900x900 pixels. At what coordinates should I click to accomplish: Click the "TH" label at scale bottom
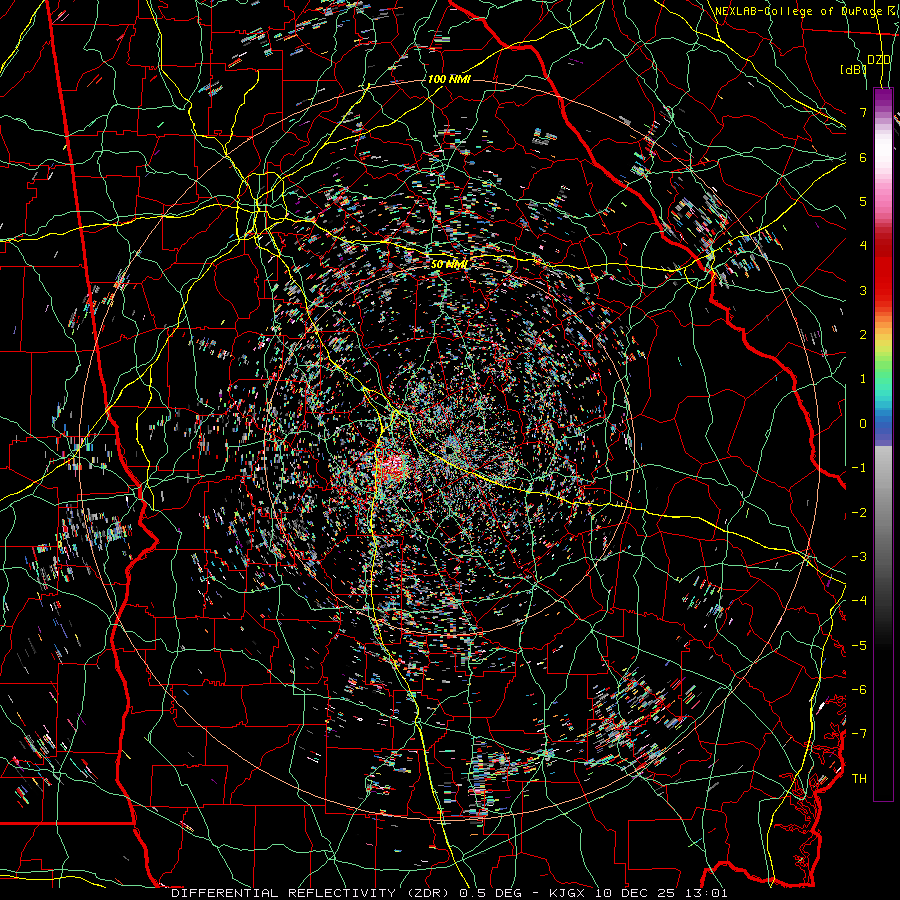click(859, 779)
